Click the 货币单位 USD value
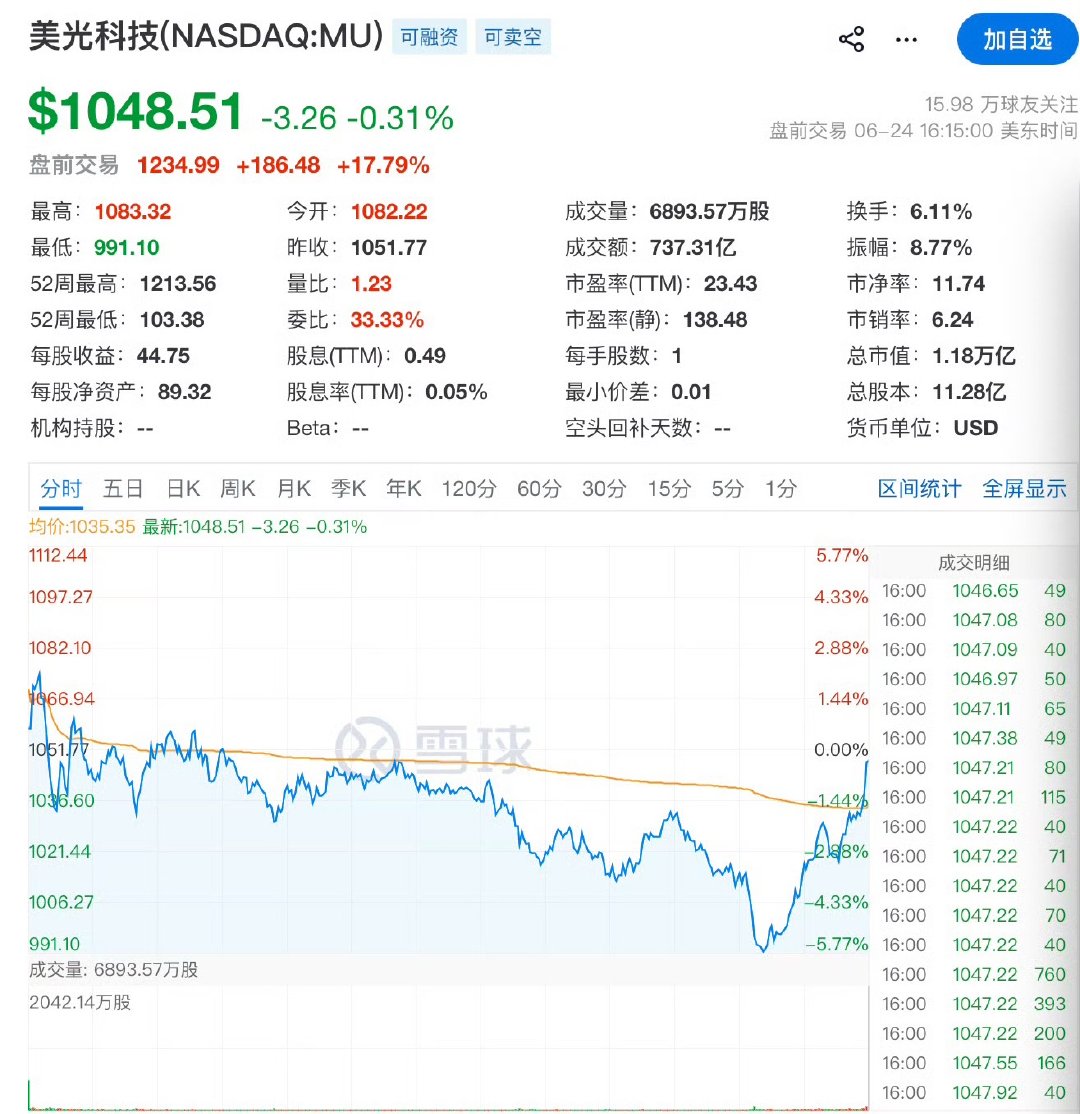The width and height of the screenshot is (1080, 1114). [x=976, y=428]
